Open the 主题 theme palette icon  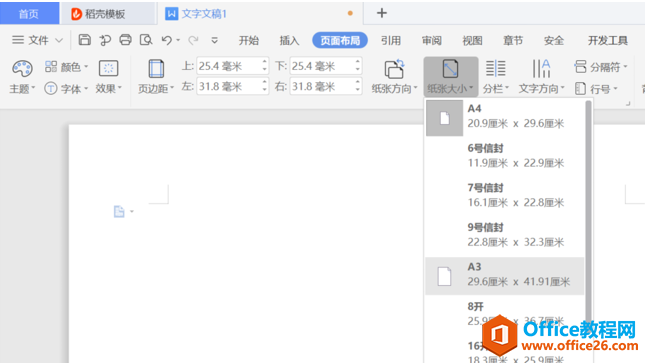[x=22, y=68]
